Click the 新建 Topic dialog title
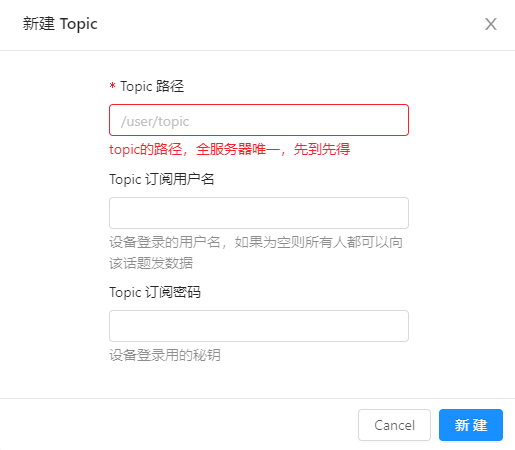 pos(60,24)
